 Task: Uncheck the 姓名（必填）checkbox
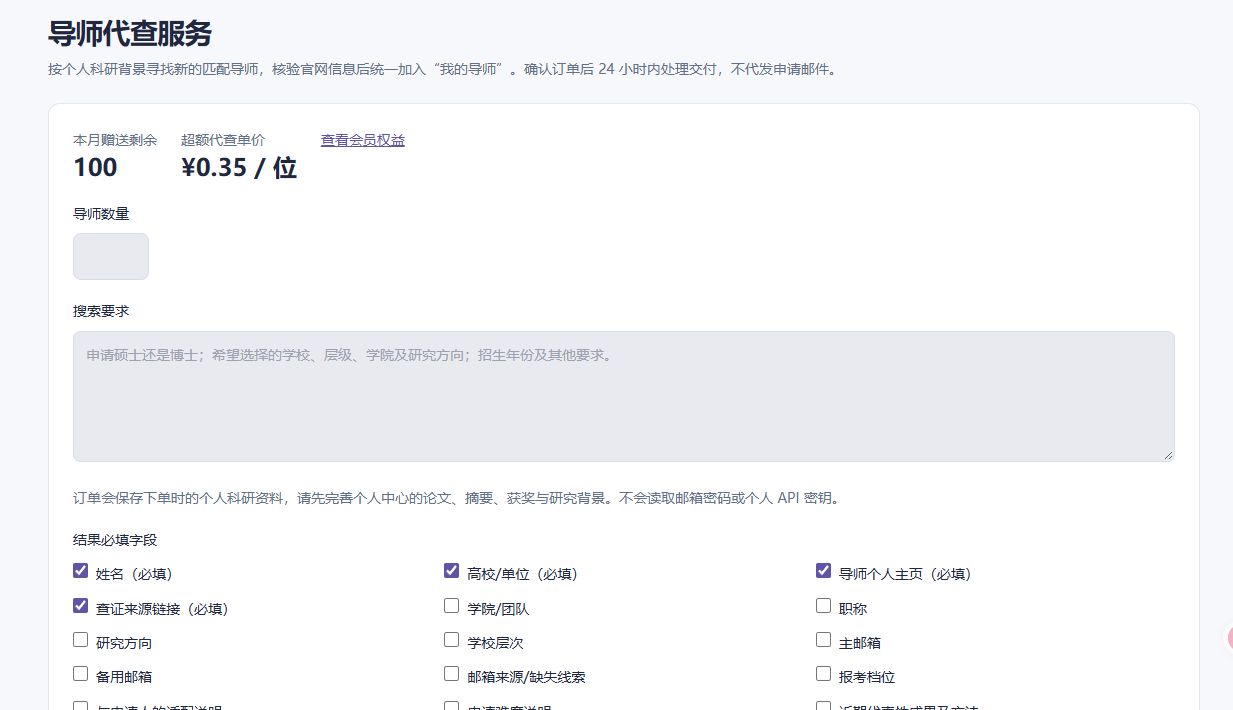pos(81,571)
